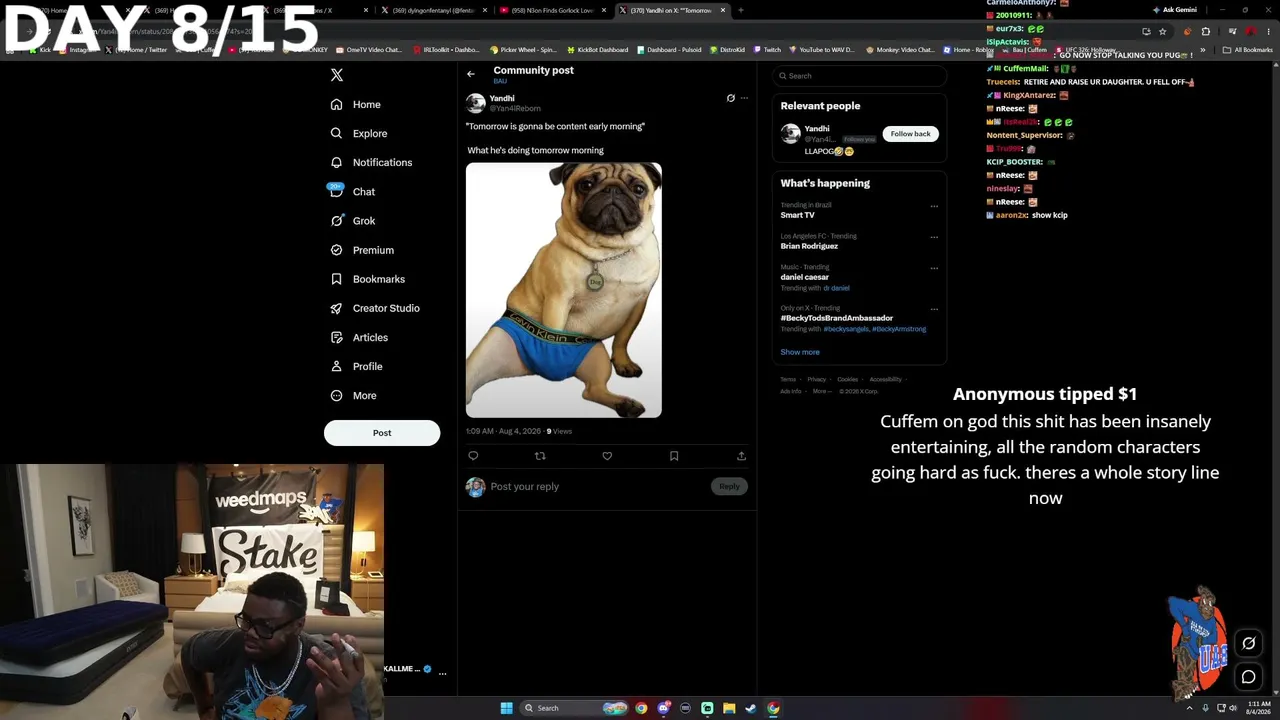Open File Explorer from the taskbar

tap(729, 708)
